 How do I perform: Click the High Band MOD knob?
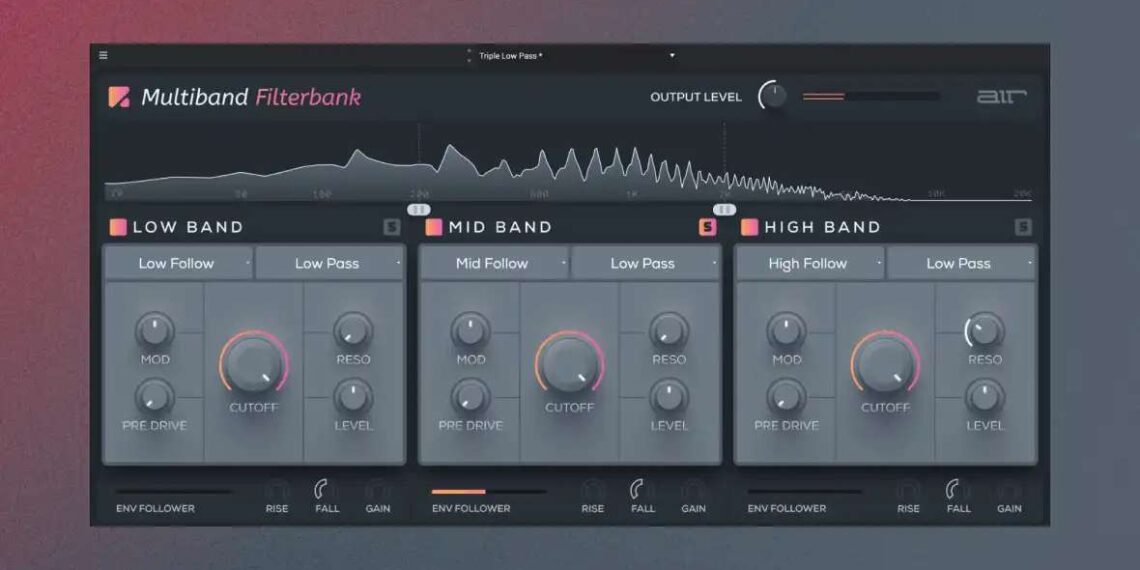[786, 331]
